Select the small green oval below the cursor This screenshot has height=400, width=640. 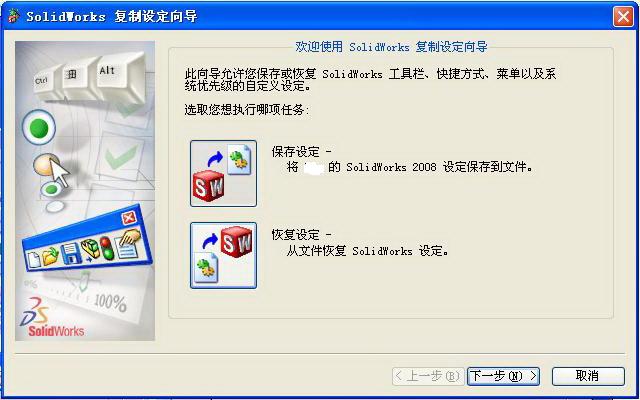click(x=51, y=189)
